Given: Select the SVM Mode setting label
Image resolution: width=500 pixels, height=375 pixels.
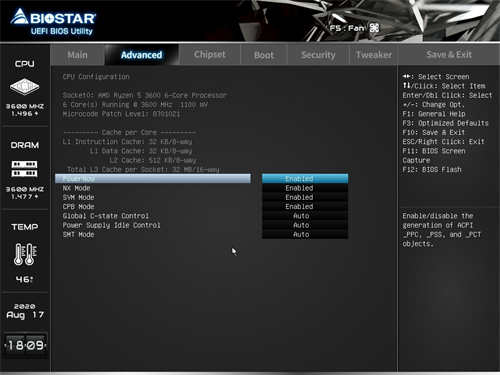Looking at the screenshot, I should [79, 197].
